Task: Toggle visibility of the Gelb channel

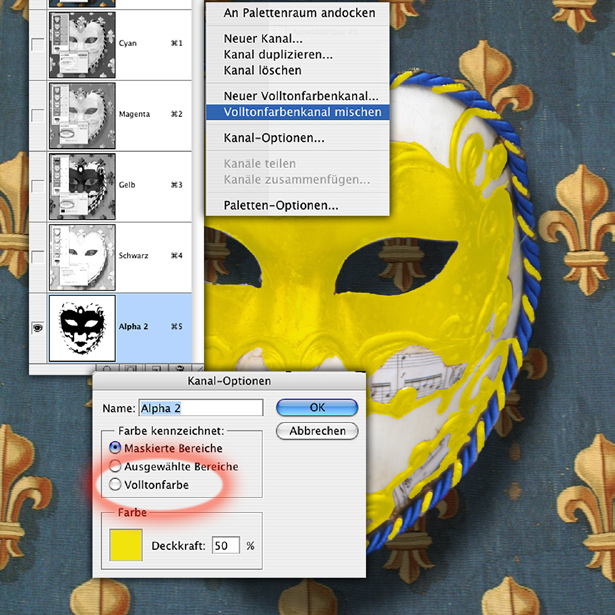Action: click(38, 186)
